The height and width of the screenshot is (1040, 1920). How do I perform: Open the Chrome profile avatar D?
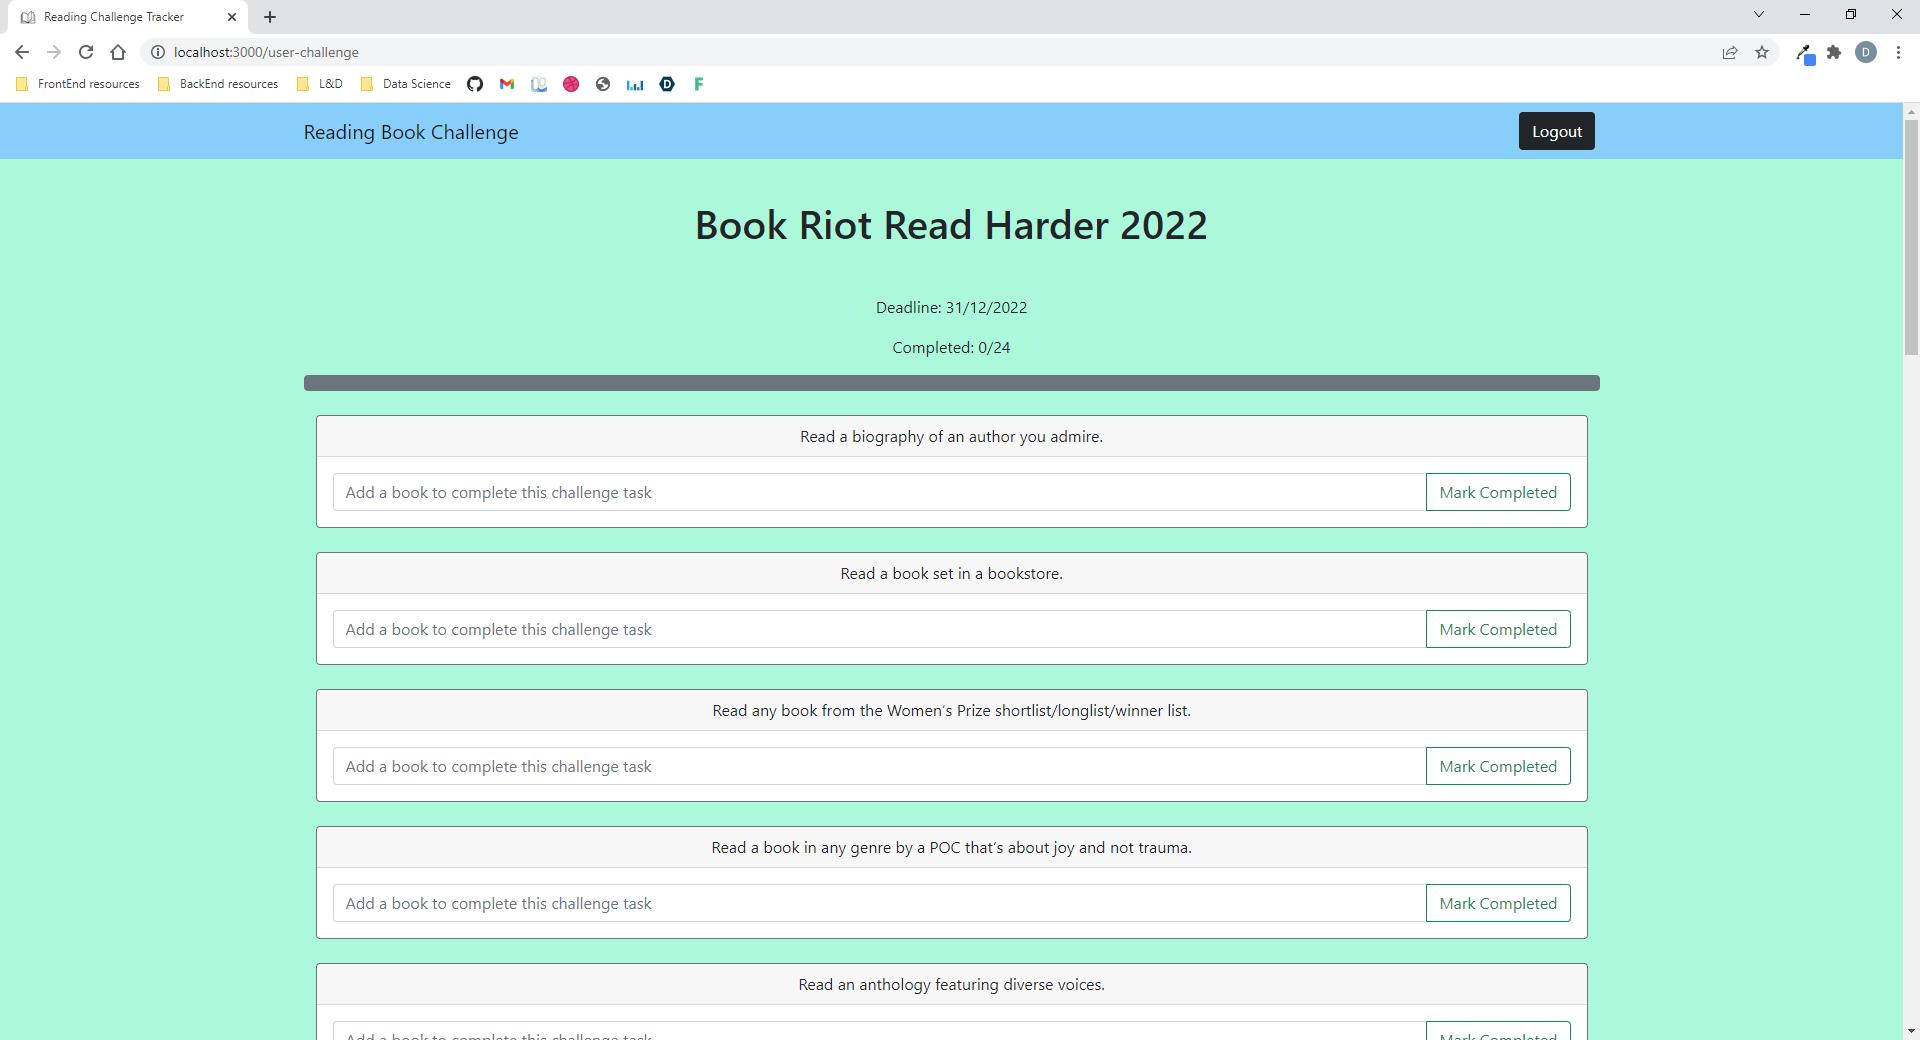click(1866, 52)
